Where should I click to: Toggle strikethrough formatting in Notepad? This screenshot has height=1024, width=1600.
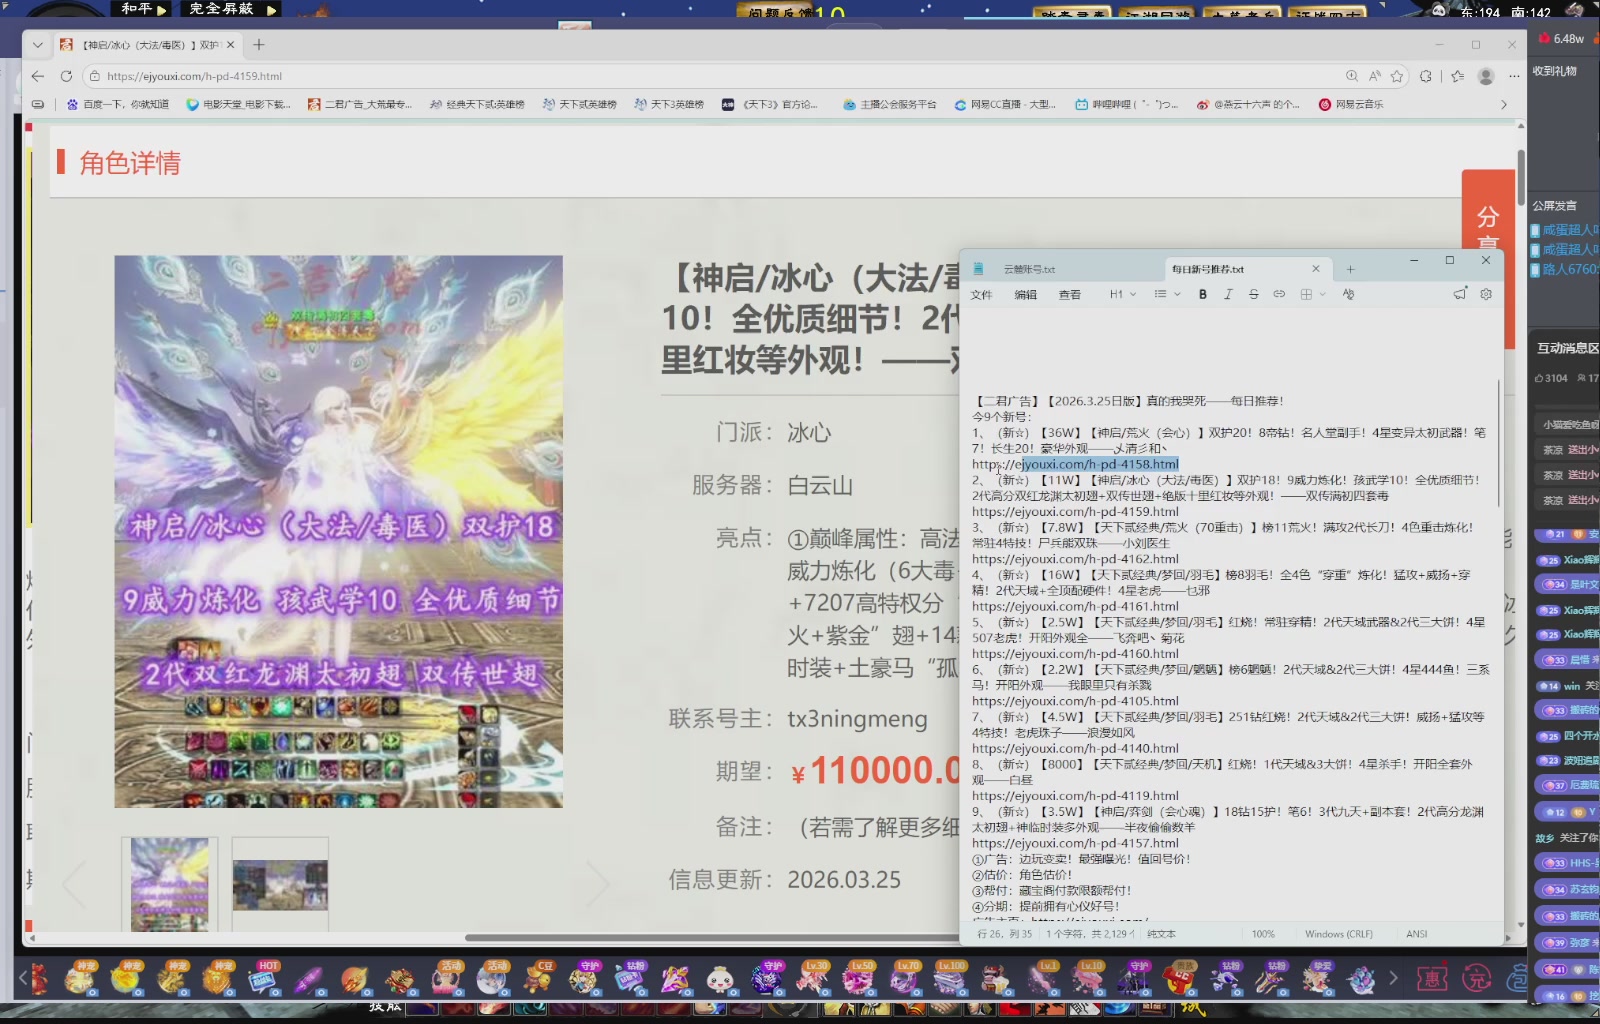1253,294
